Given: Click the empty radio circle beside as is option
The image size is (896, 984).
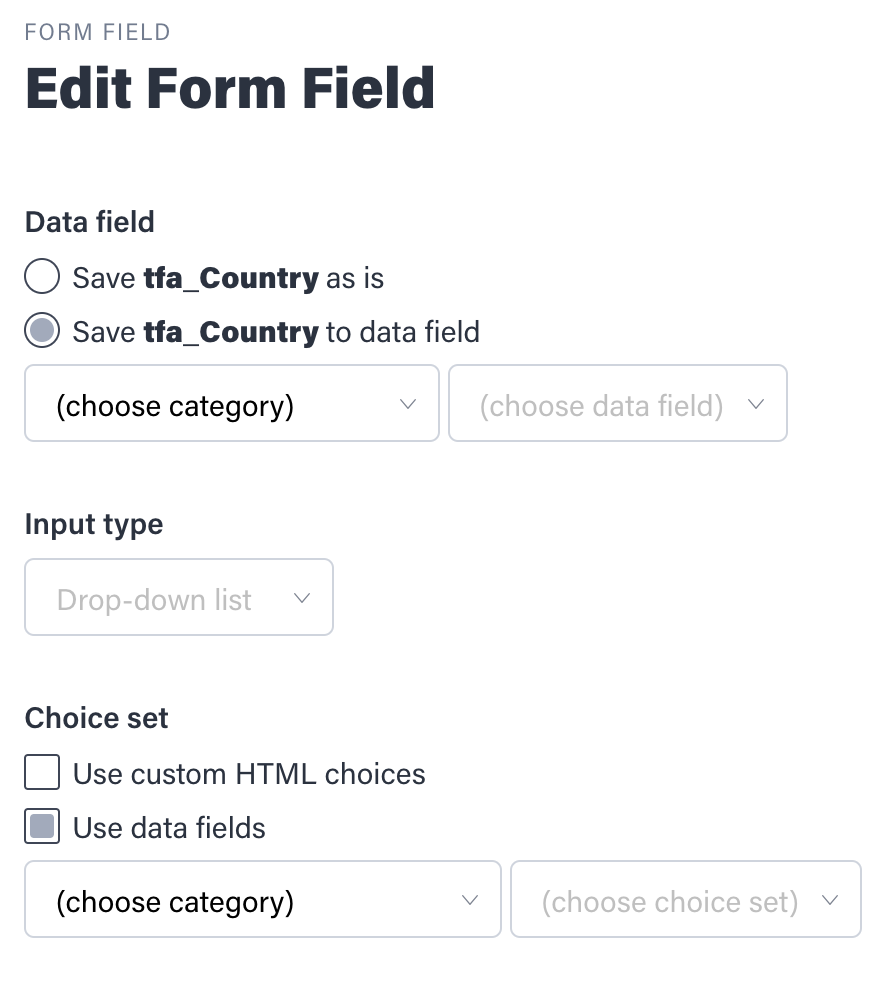Looking at the screenshot, I should 41,277.
